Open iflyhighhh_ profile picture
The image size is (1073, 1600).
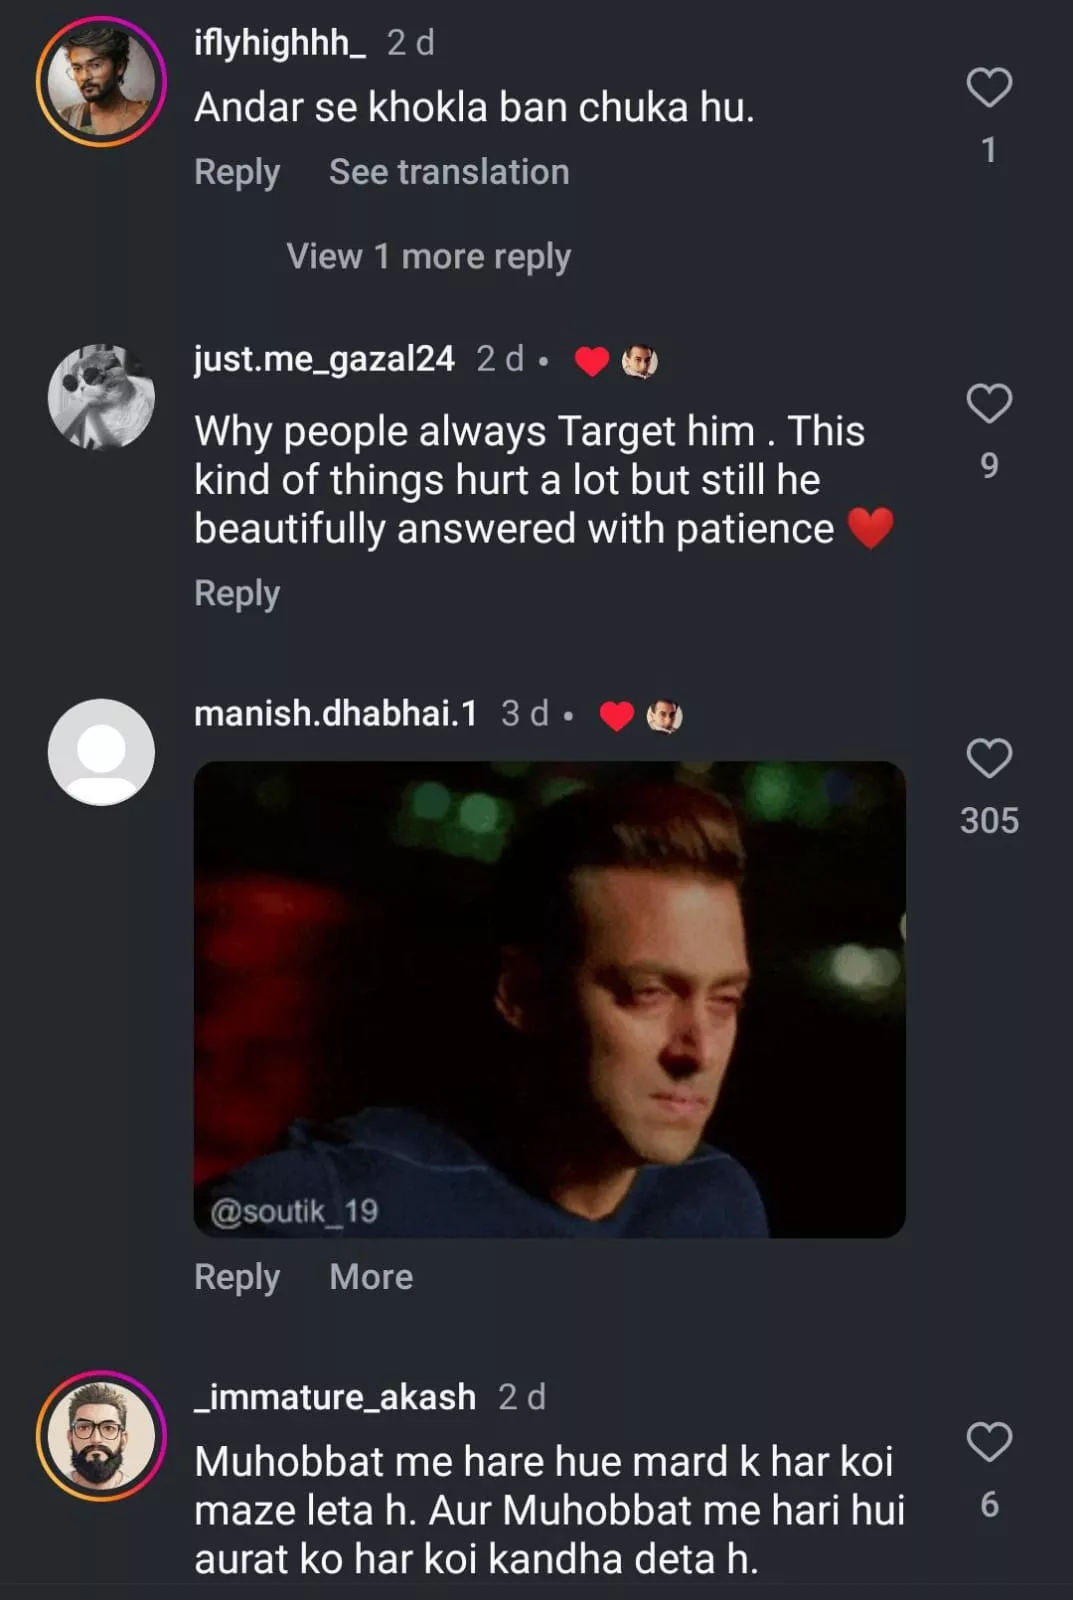(x=101, y=82)
